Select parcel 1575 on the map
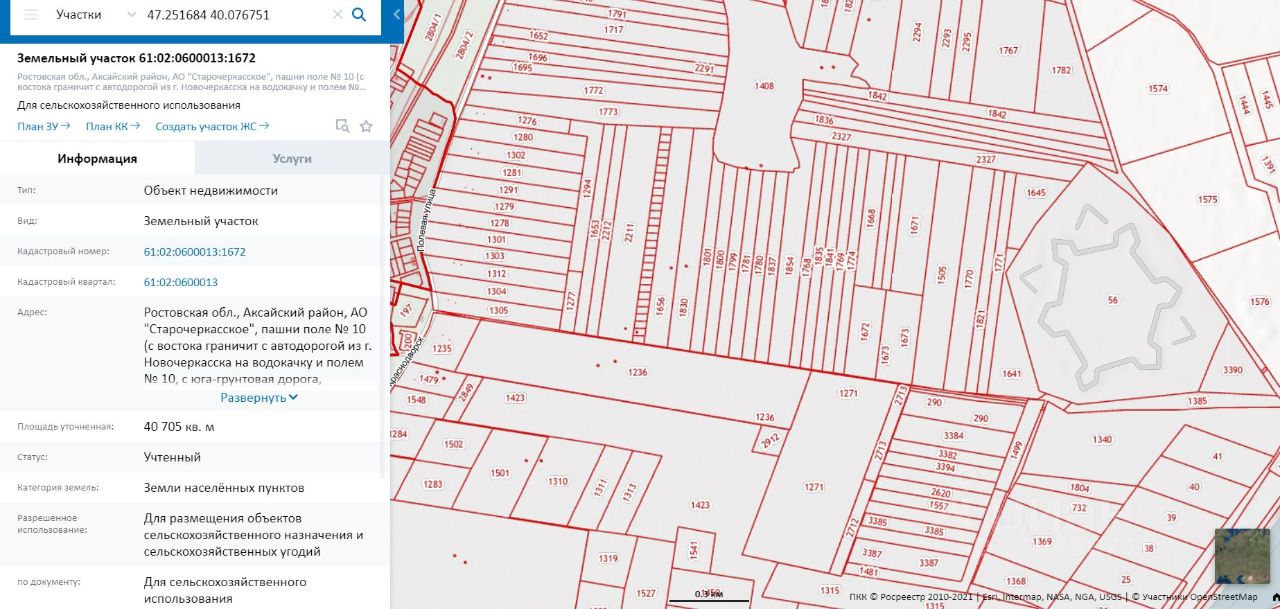 1208,200
